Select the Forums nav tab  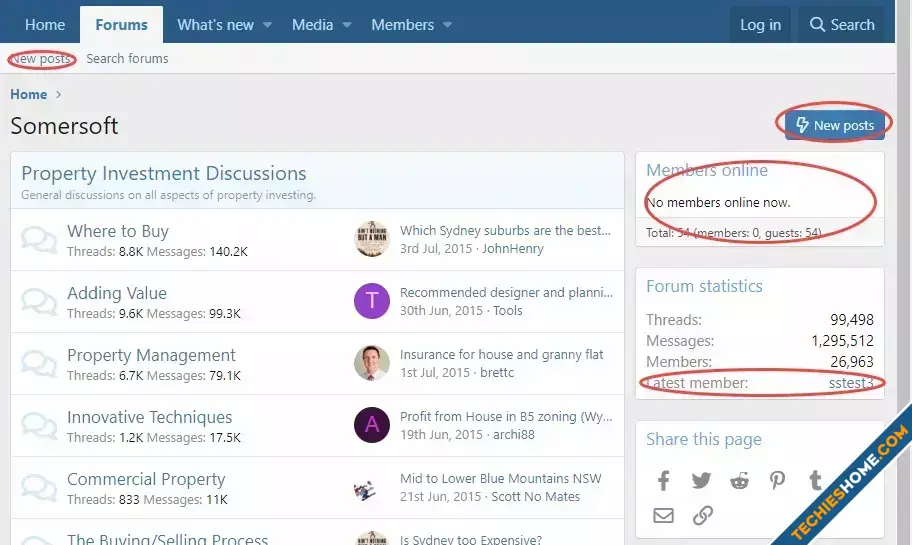[122, 25]
